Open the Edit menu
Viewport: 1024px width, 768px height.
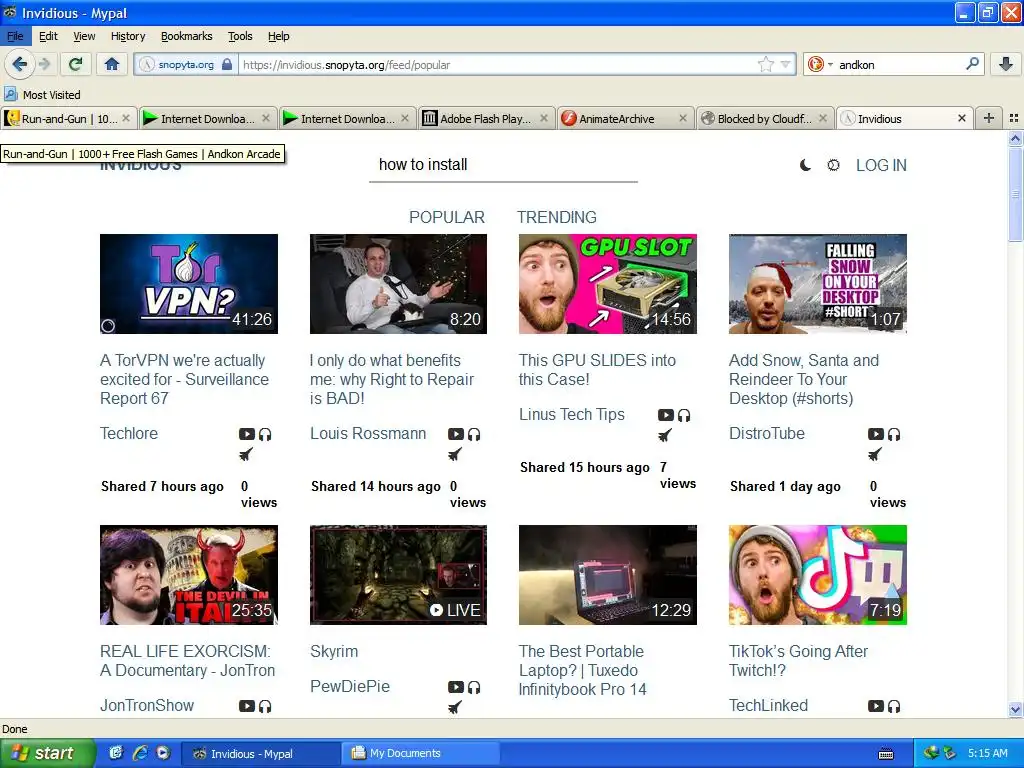pos(48,36)
